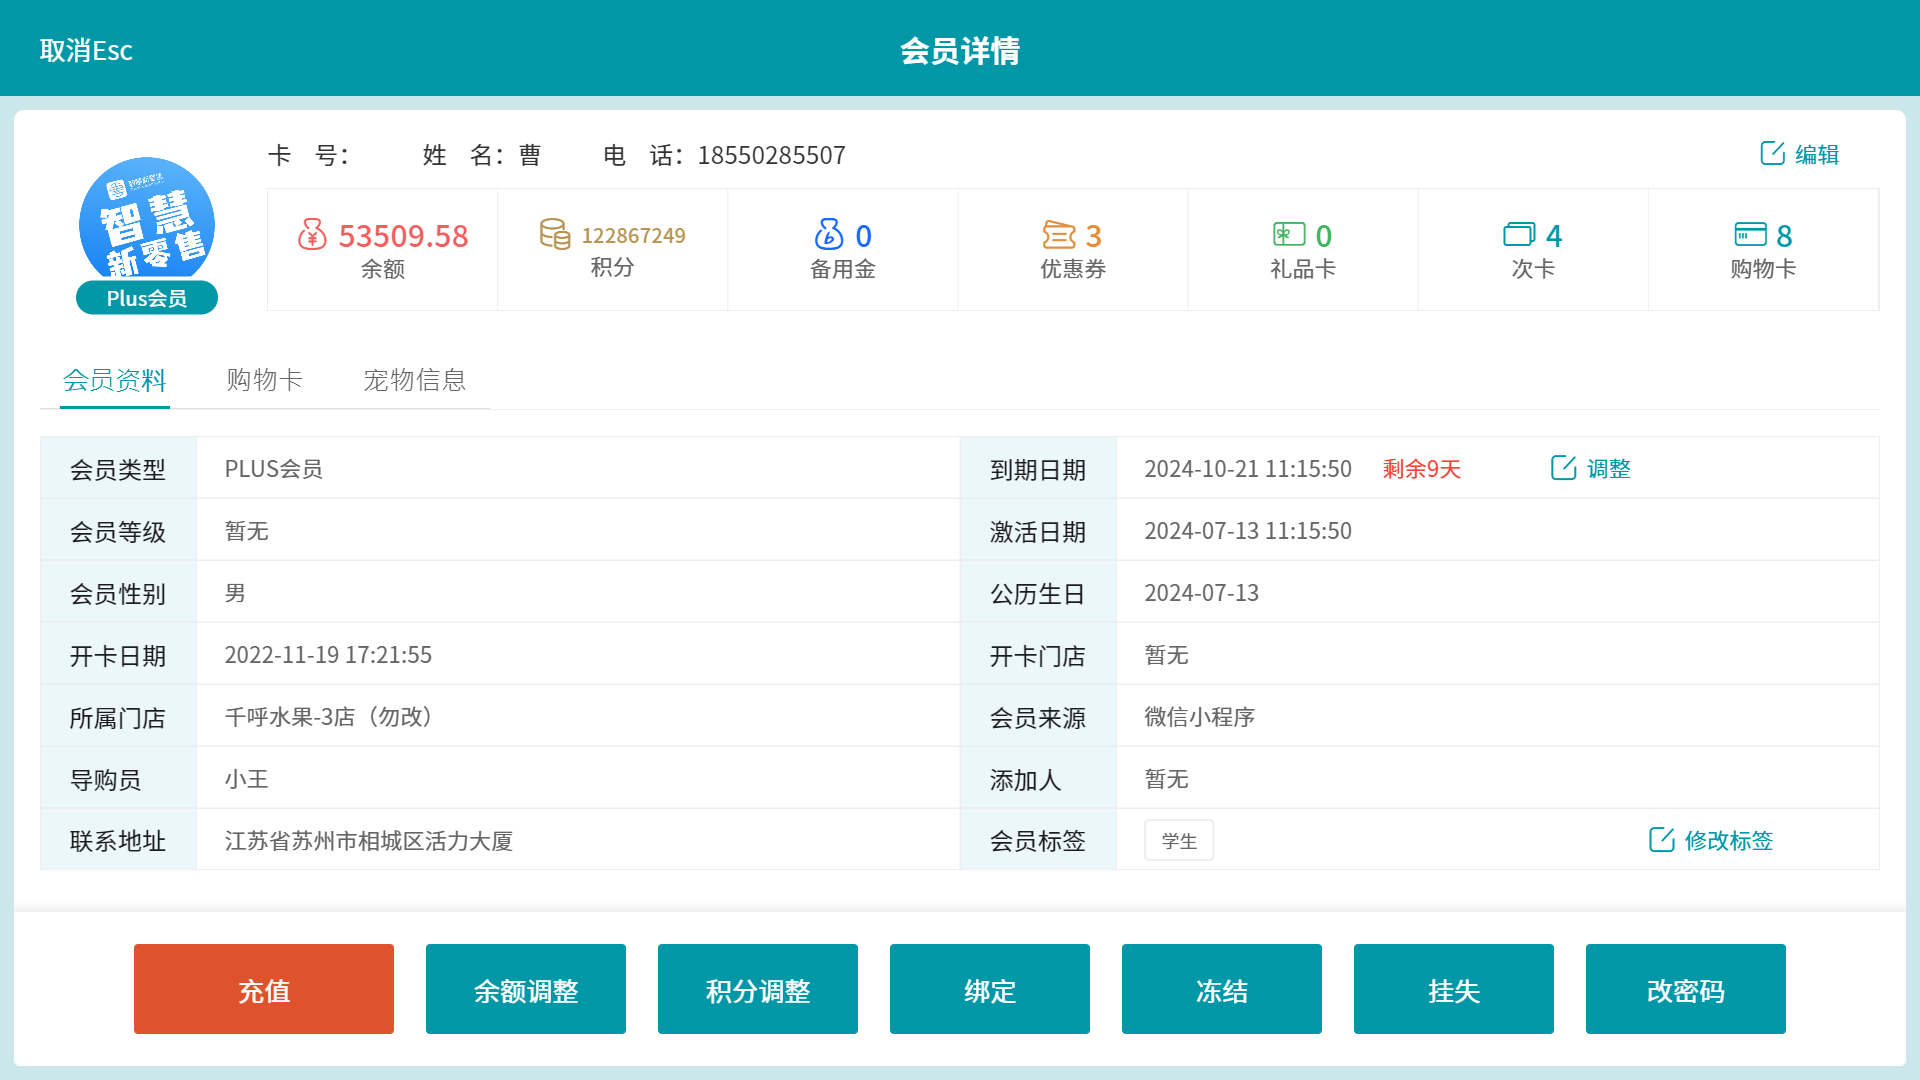Click the 余额调整 button
The width and height of the screenshot is (1920, 1080).
(526, 989)
